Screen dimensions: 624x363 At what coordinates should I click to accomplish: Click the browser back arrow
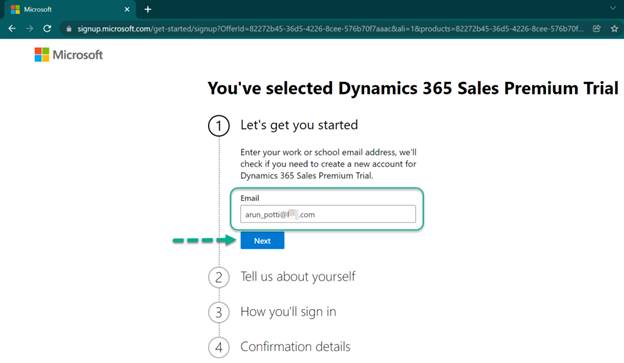pyautogui.click(x=12, y=29)
